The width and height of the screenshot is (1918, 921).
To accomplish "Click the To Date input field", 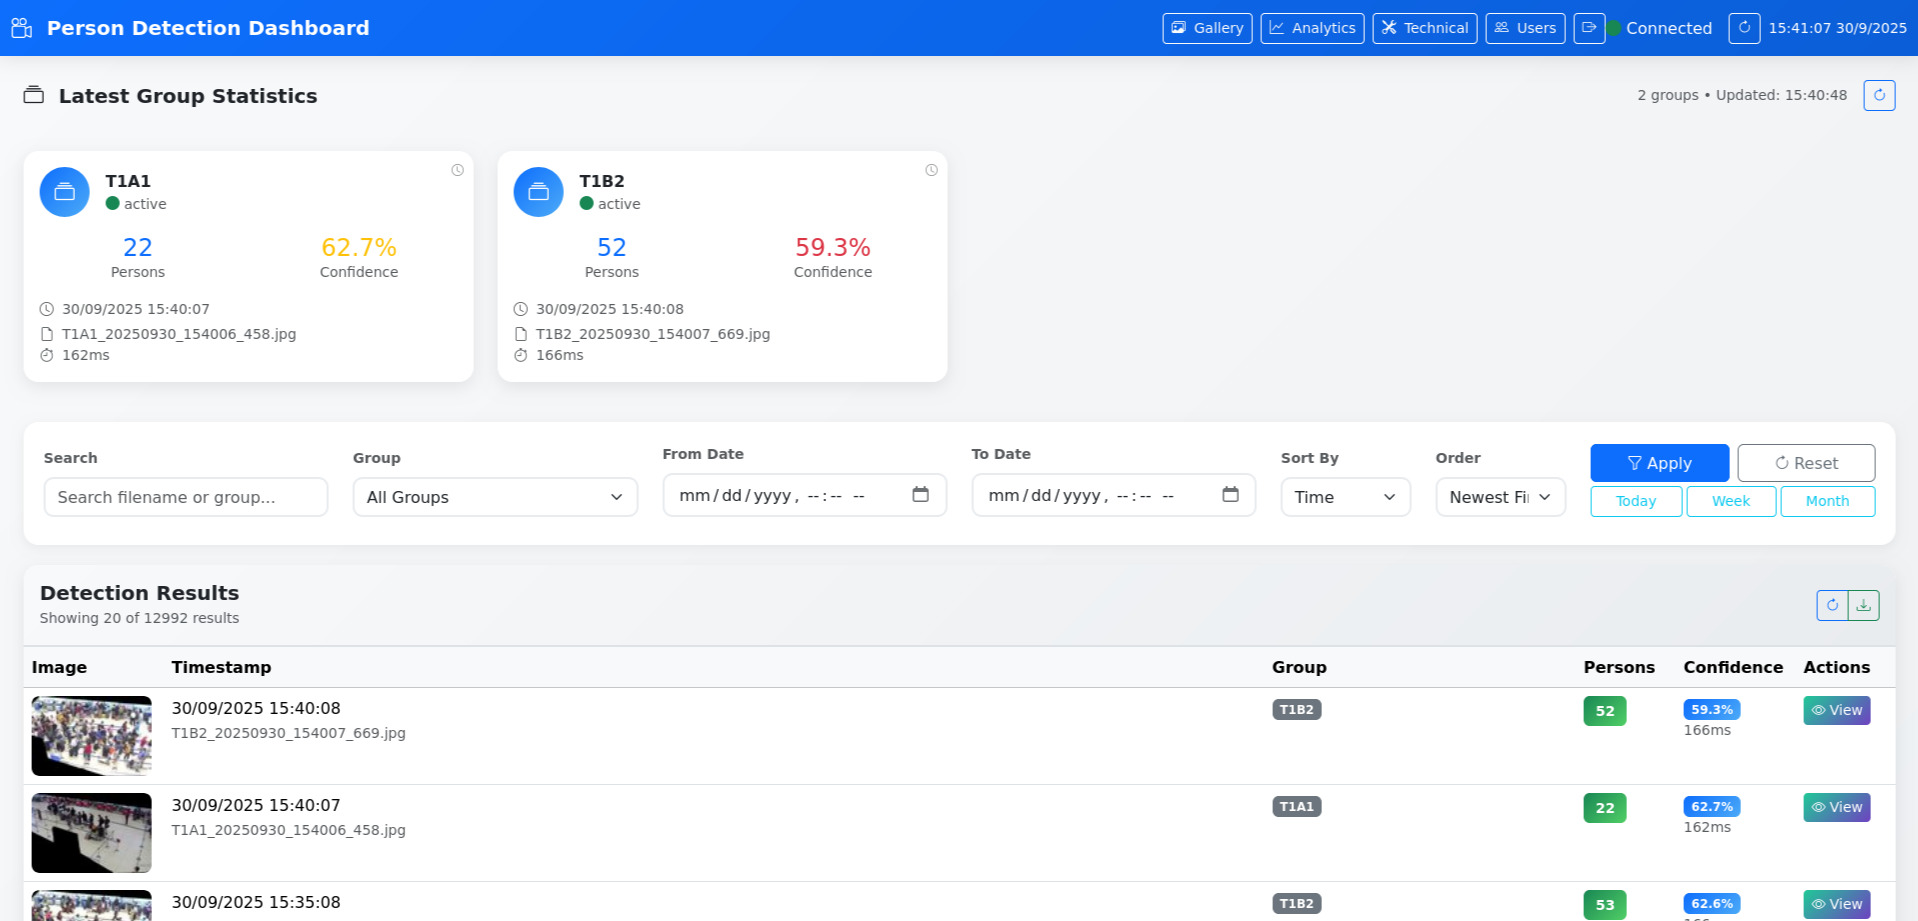I will (1113, 495).
